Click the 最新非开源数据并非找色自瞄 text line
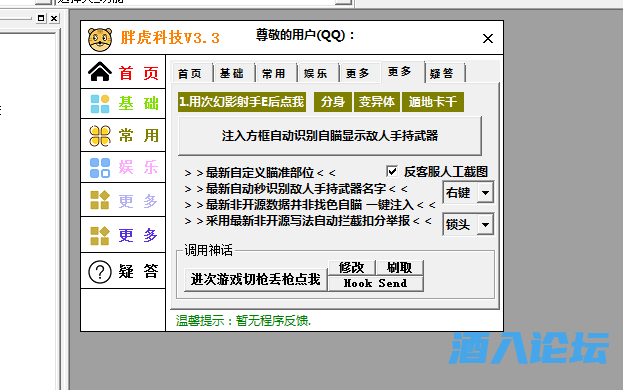This screenshot has height=390, width=623. [x=310, y=205]
